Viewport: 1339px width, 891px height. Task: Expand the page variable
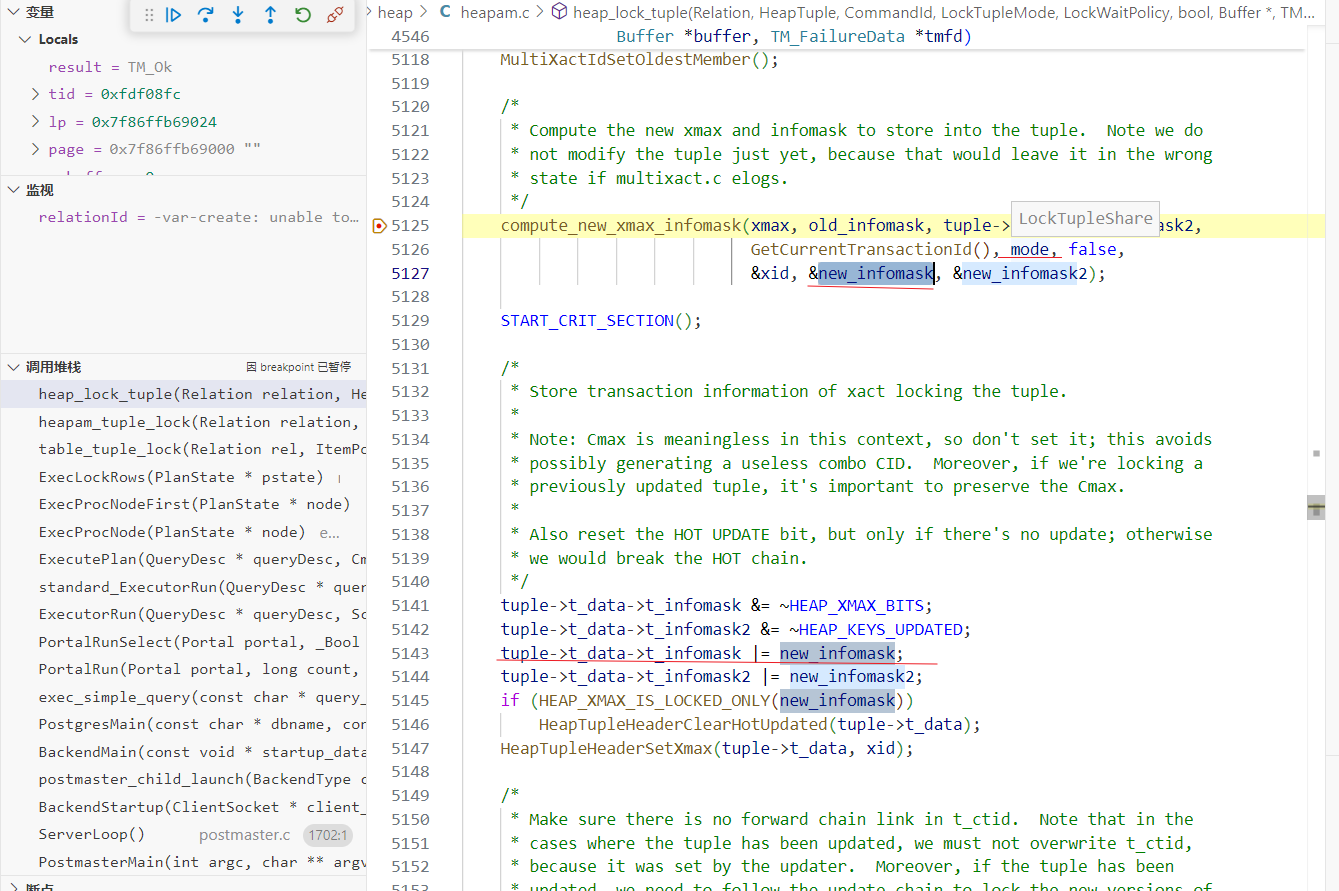(37, 149)
